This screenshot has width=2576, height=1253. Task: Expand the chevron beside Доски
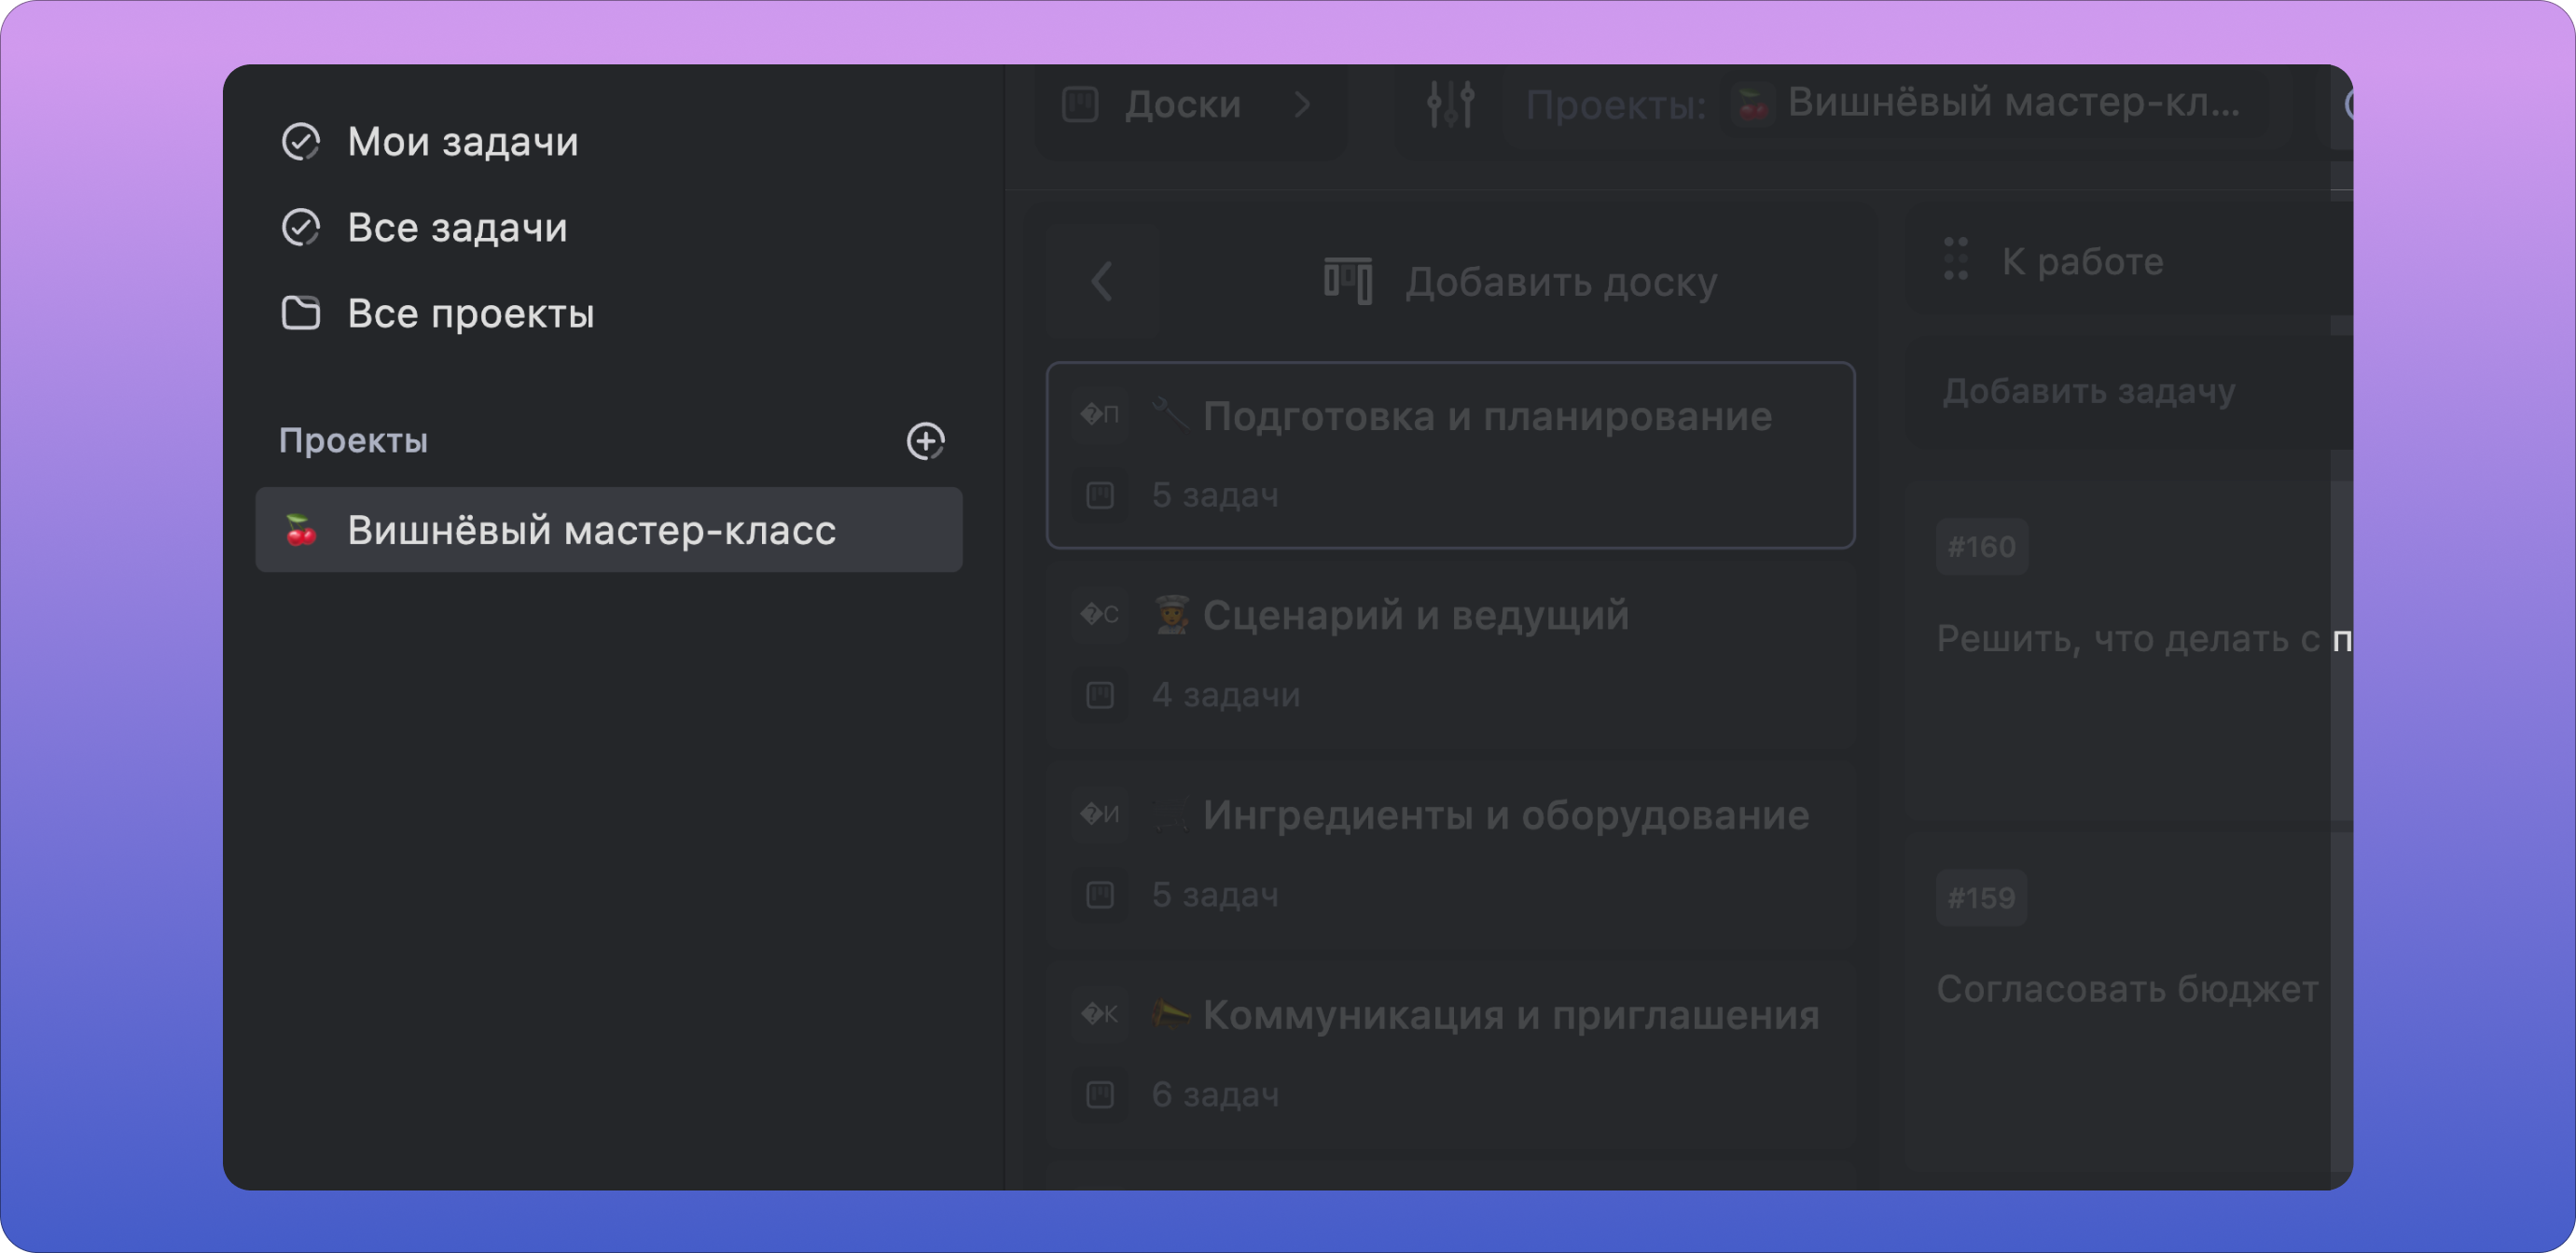(x=1302, y=105)
